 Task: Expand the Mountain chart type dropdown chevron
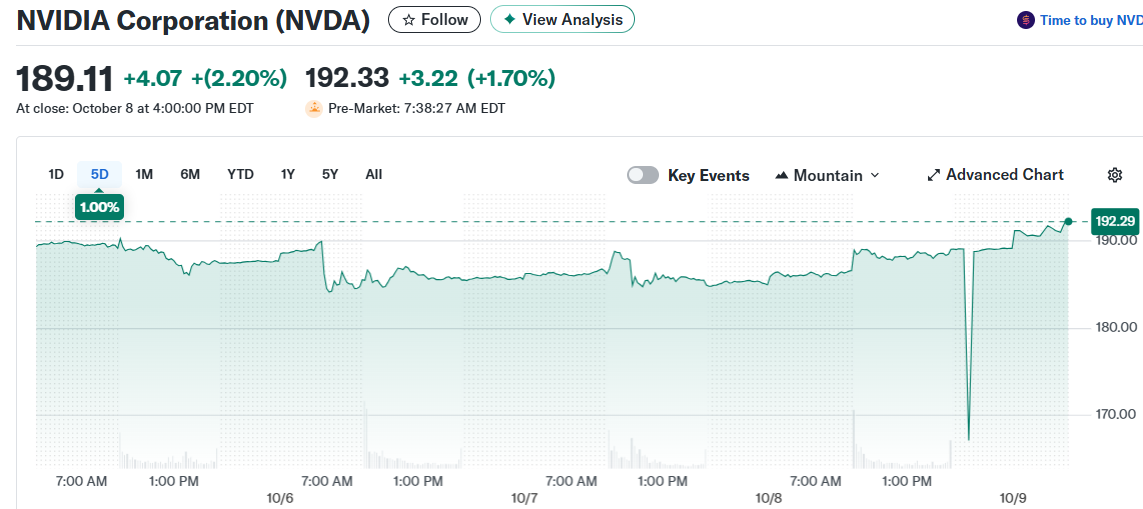pyautogui.click(x=875, y=175)
